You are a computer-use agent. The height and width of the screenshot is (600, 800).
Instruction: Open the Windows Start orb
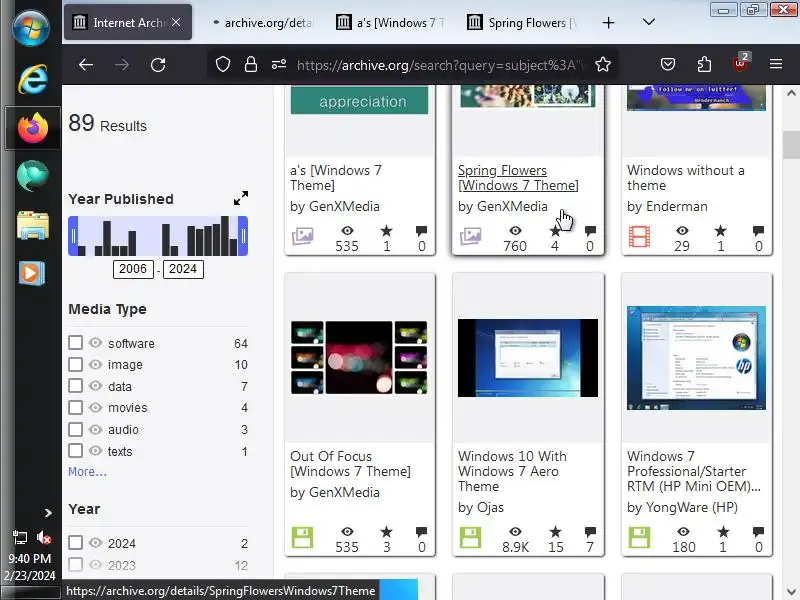tap(31, 28)
